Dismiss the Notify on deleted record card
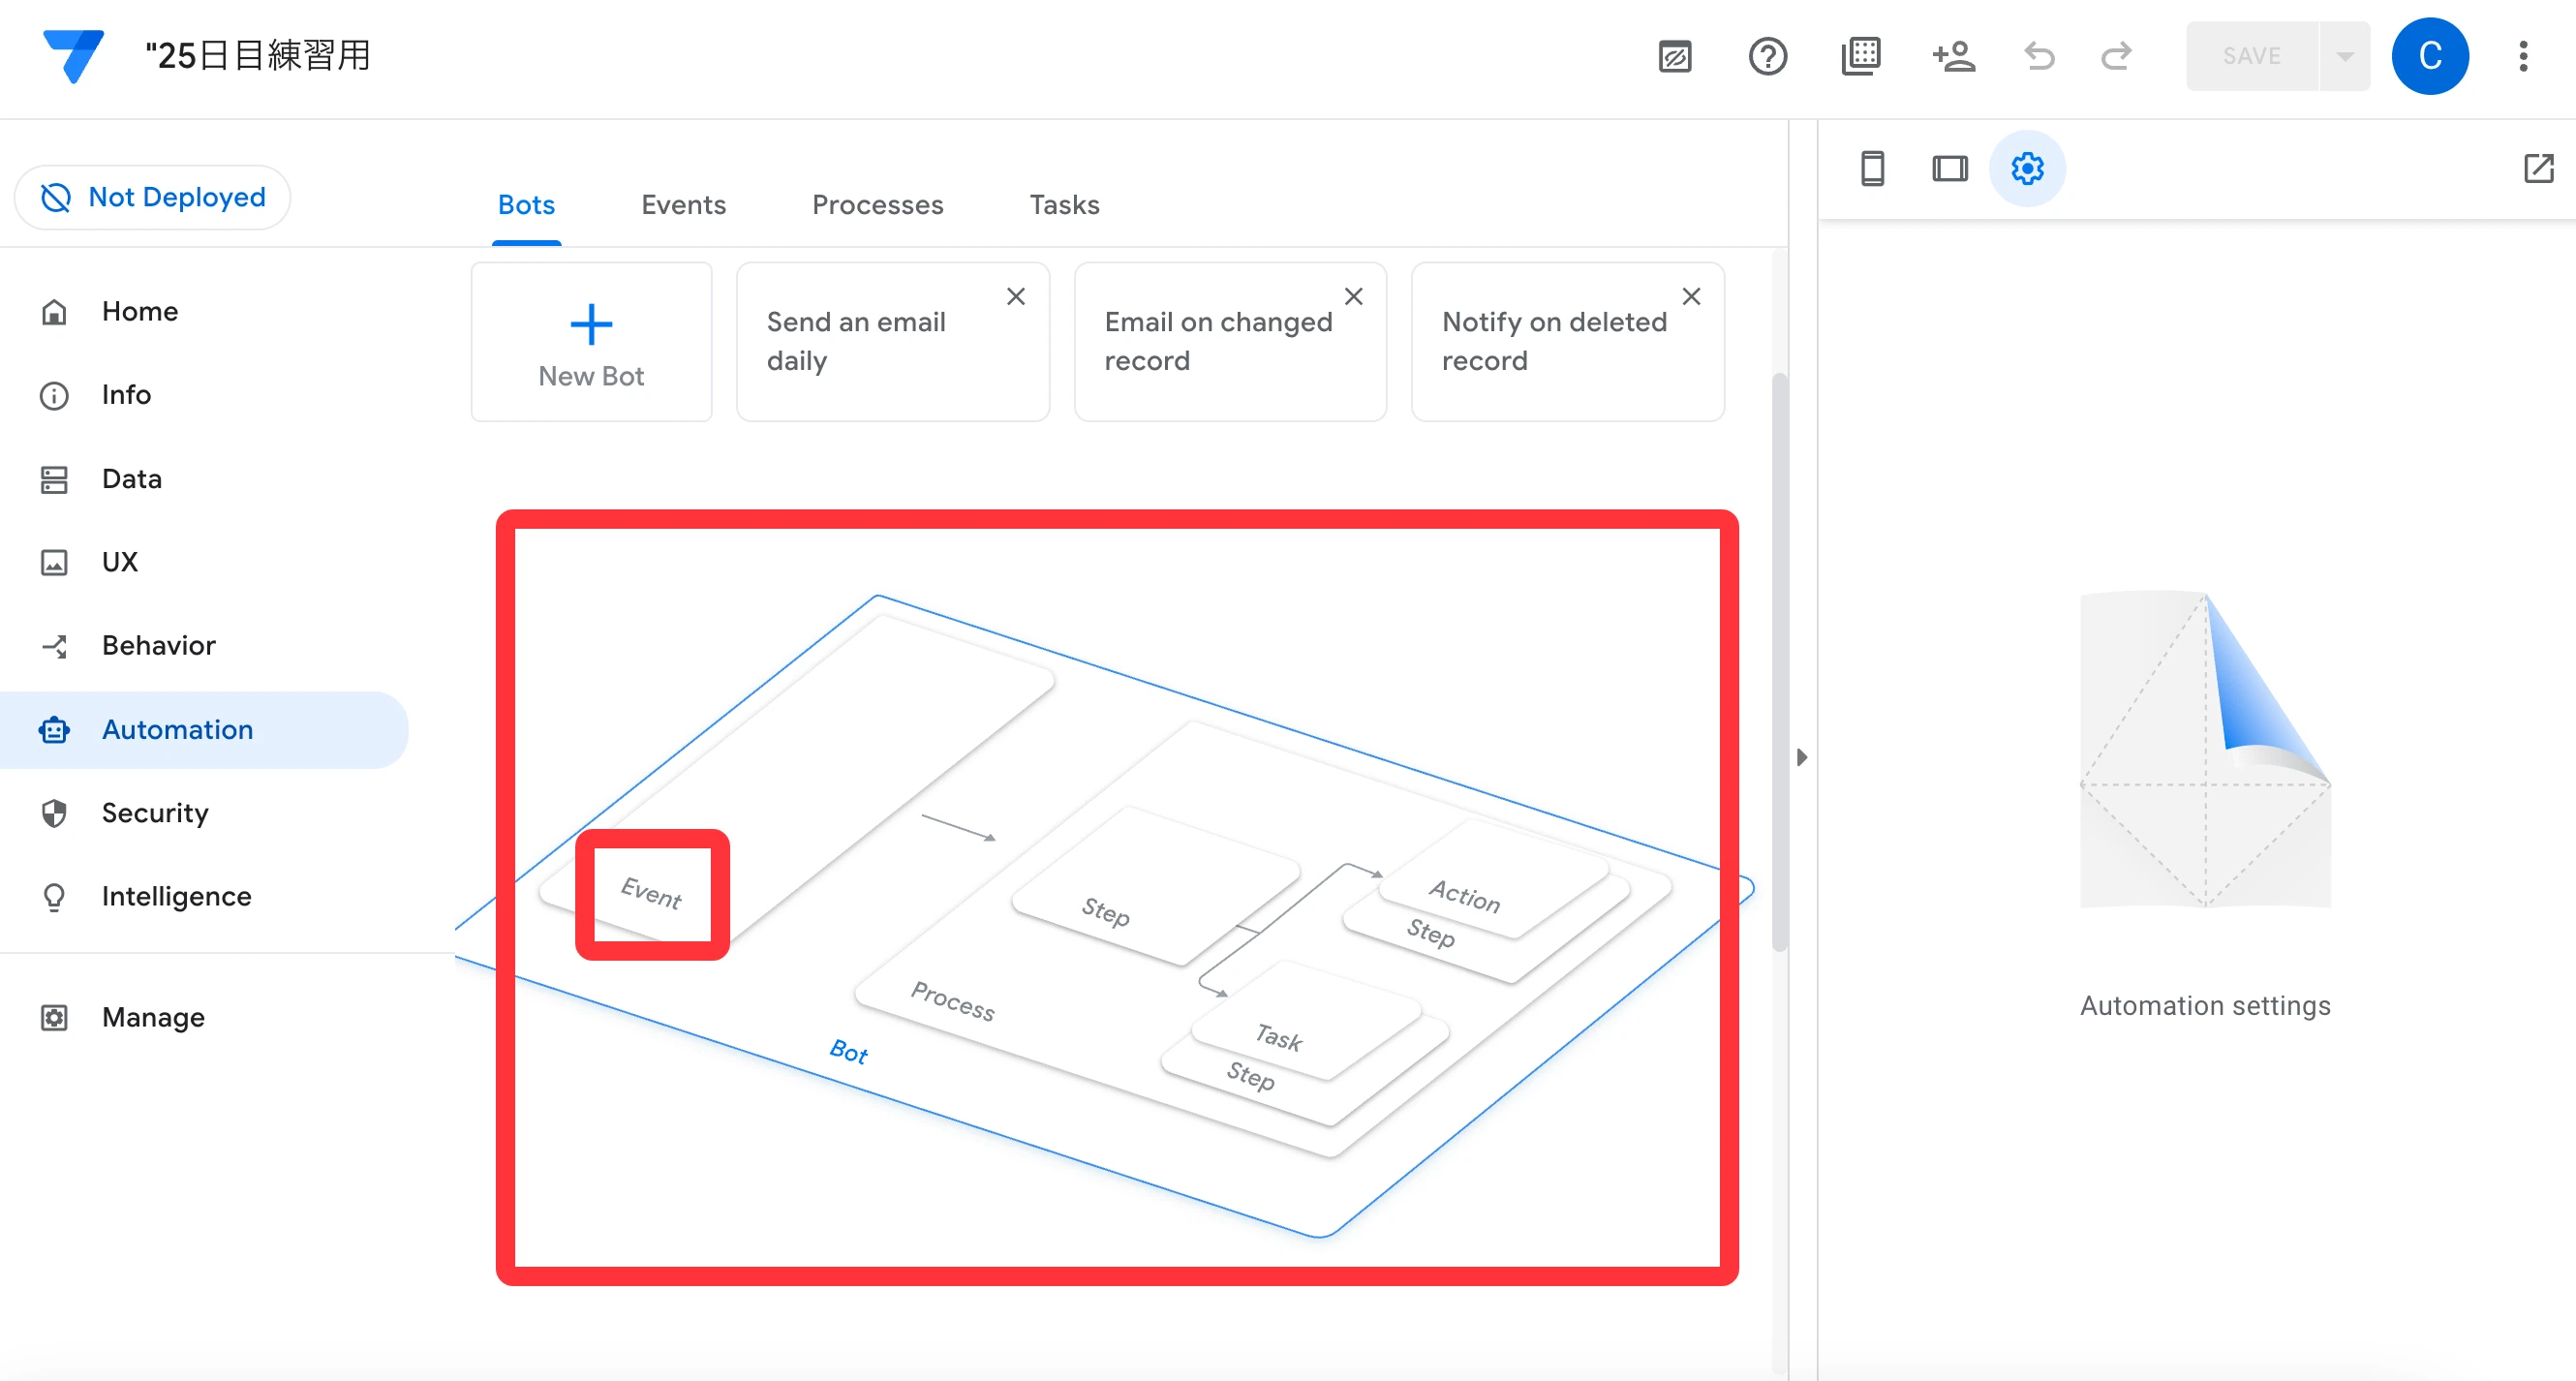Image resolution: width=2576 pixels, height=1381 pixels. tap(1691, 296)
